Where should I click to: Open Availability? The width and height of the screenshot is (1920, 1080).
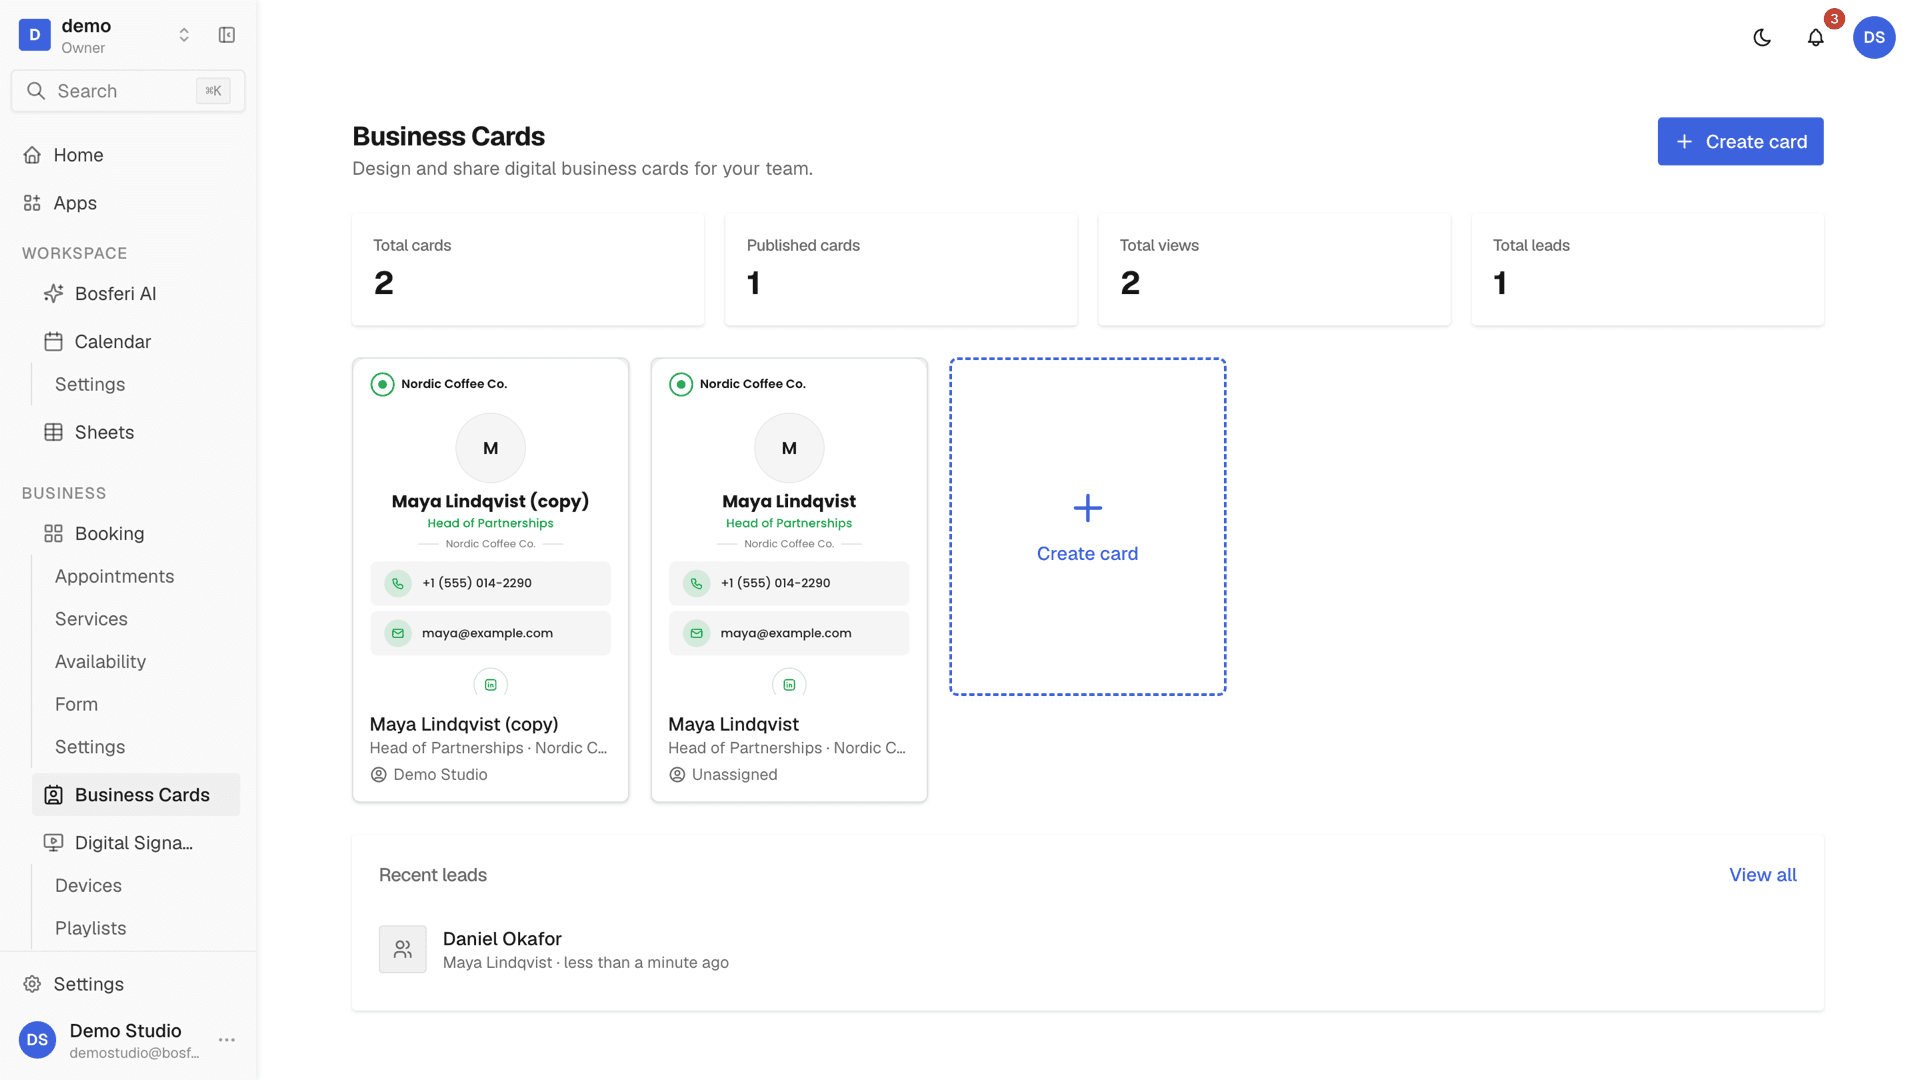[x=100, y=662]
